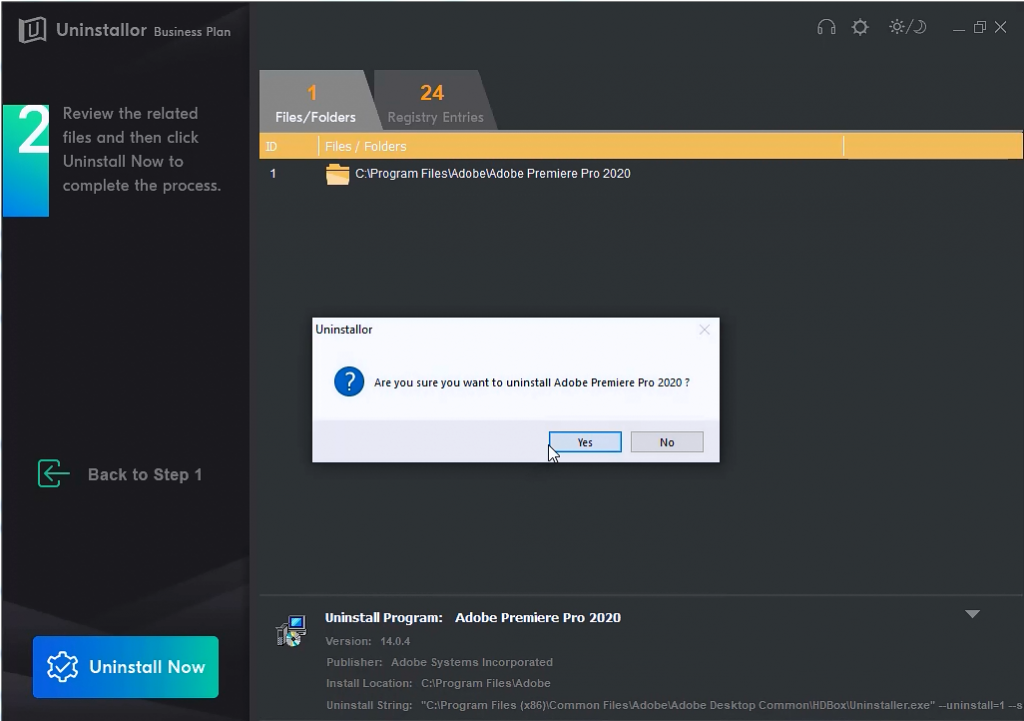Toggle light/dark theme icon
This screenshot has width=1024, height=721.
pyautogui.click(x=908, y=27)
